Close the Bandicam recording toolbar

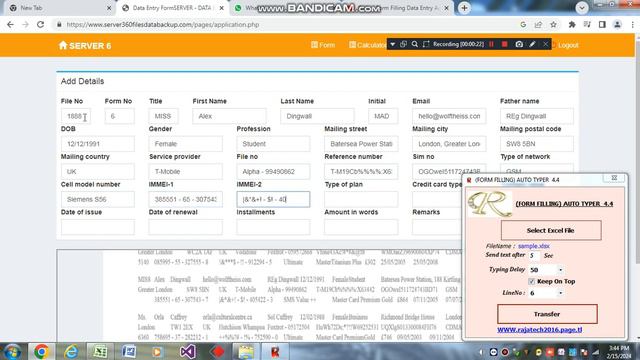point(545,44)
